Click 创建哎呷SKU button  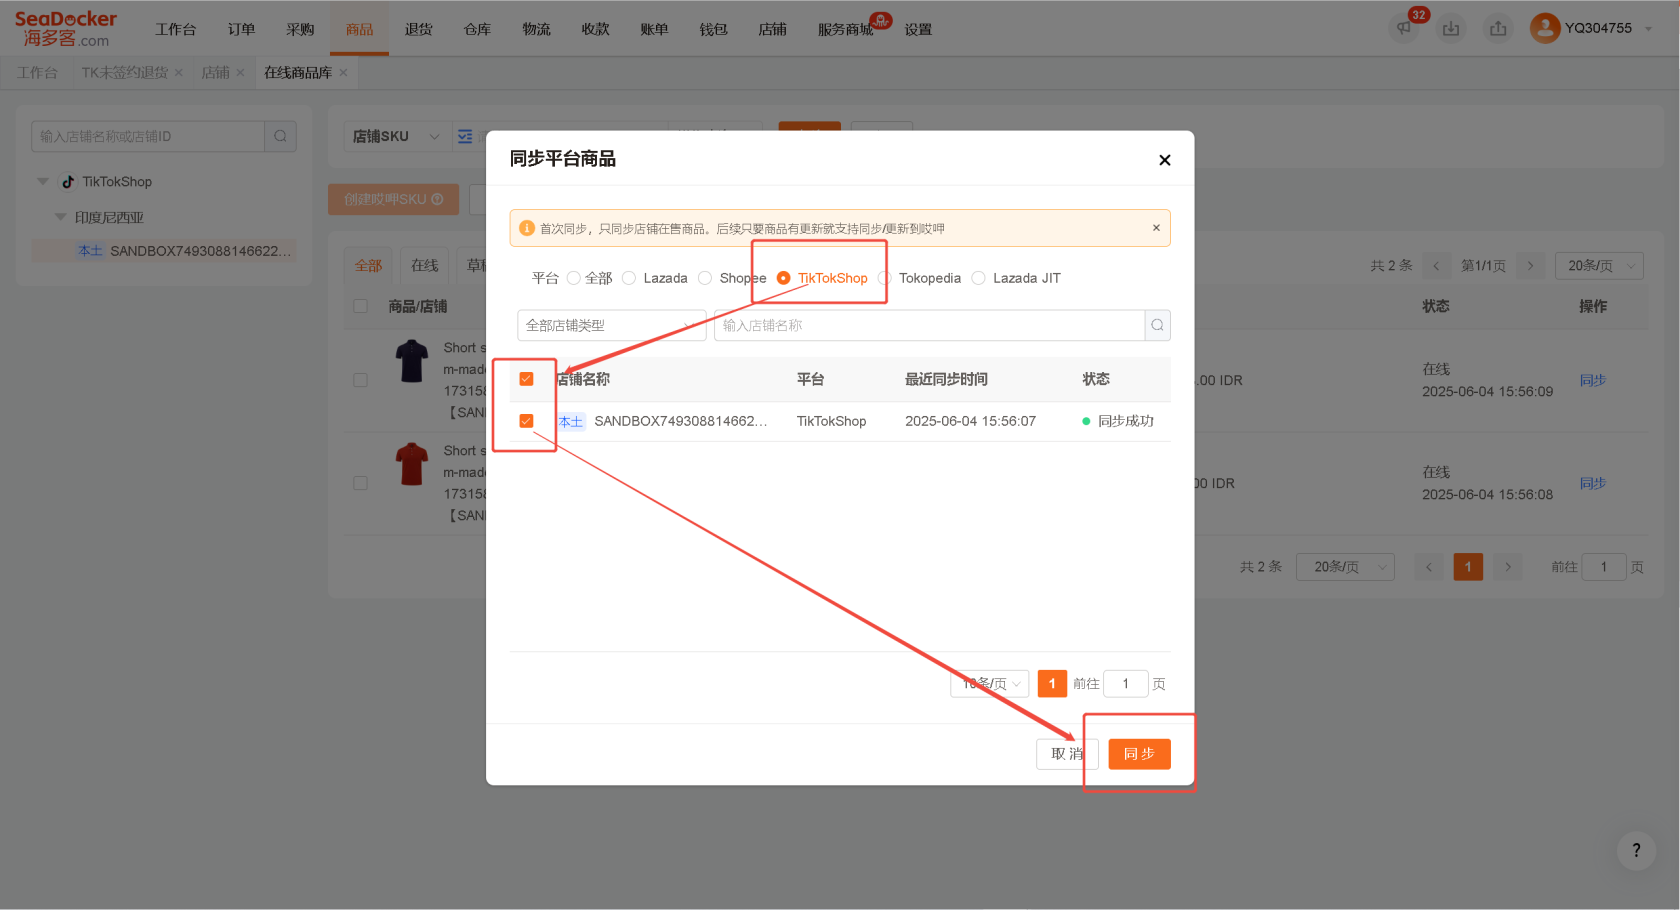point(394,199)
